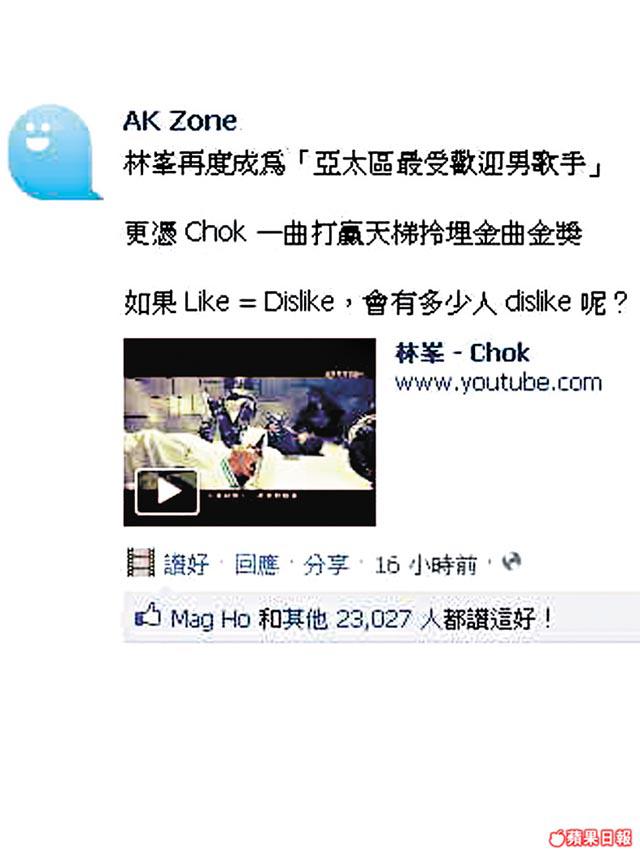Image resolution: width=640 pixels, height=854 pixels.
Task: Open the 16 小時前 timestamp
Action: (x=426, y=565)
